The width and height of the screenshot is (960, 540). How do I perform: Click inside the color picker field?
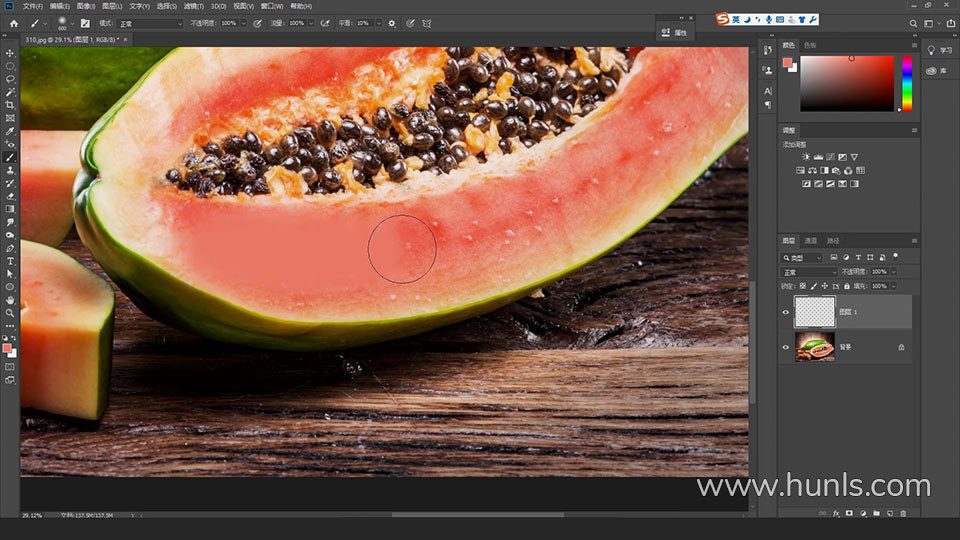[x=847, y=84]
